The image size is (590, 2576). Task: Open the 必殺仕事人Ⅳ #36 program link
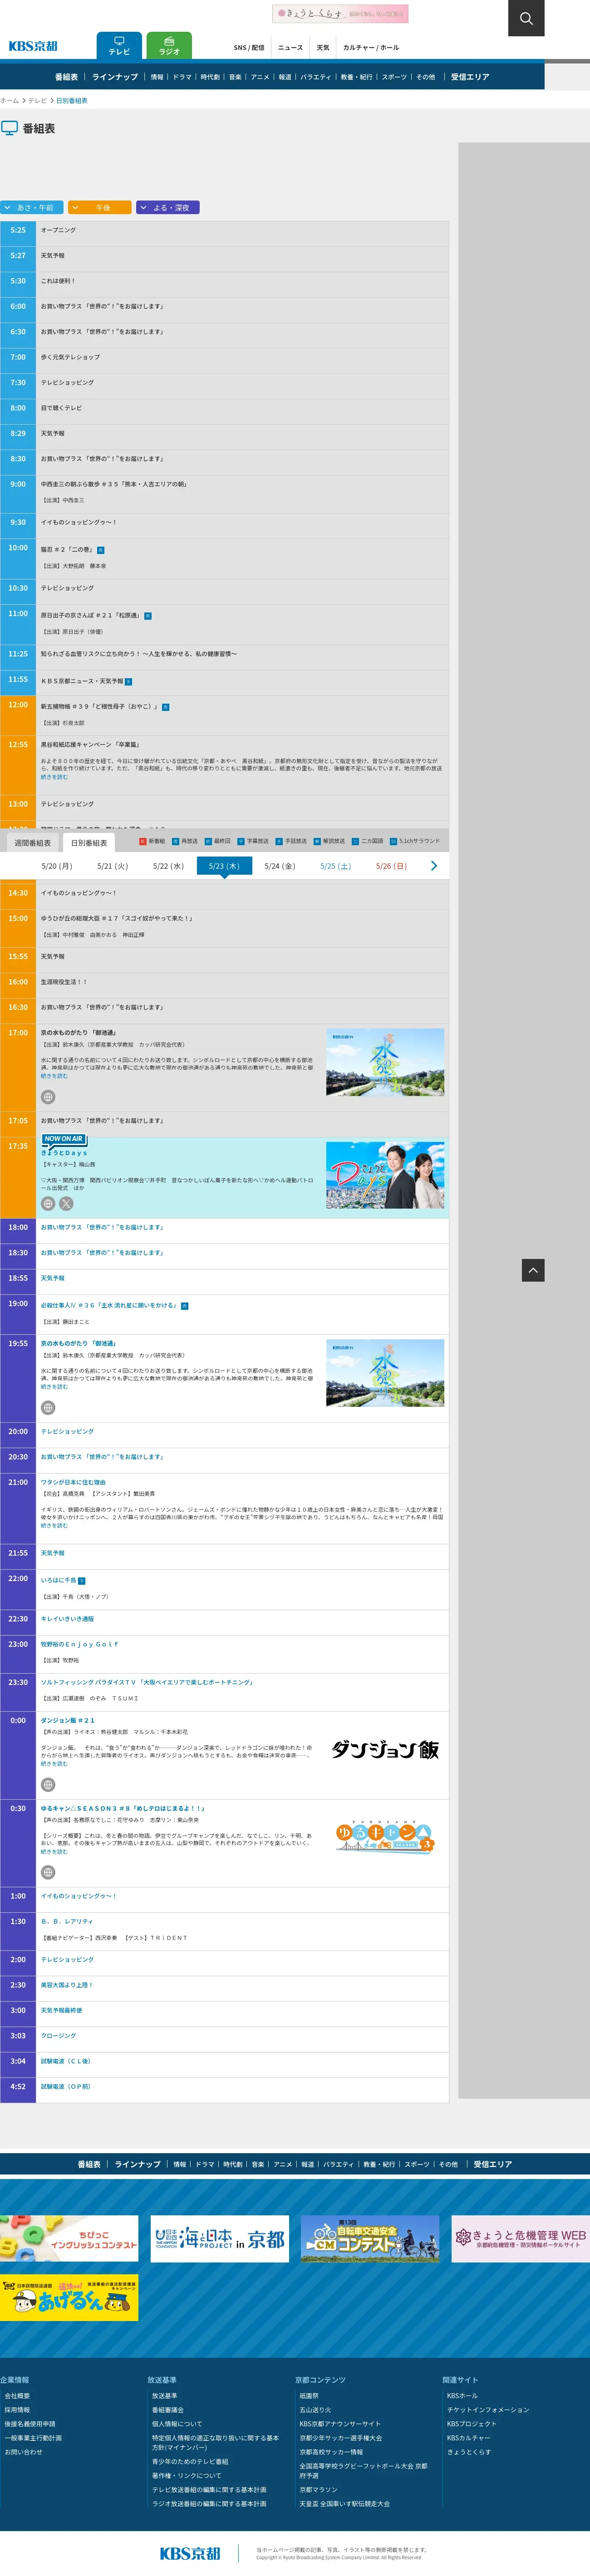click(109, 1305)
